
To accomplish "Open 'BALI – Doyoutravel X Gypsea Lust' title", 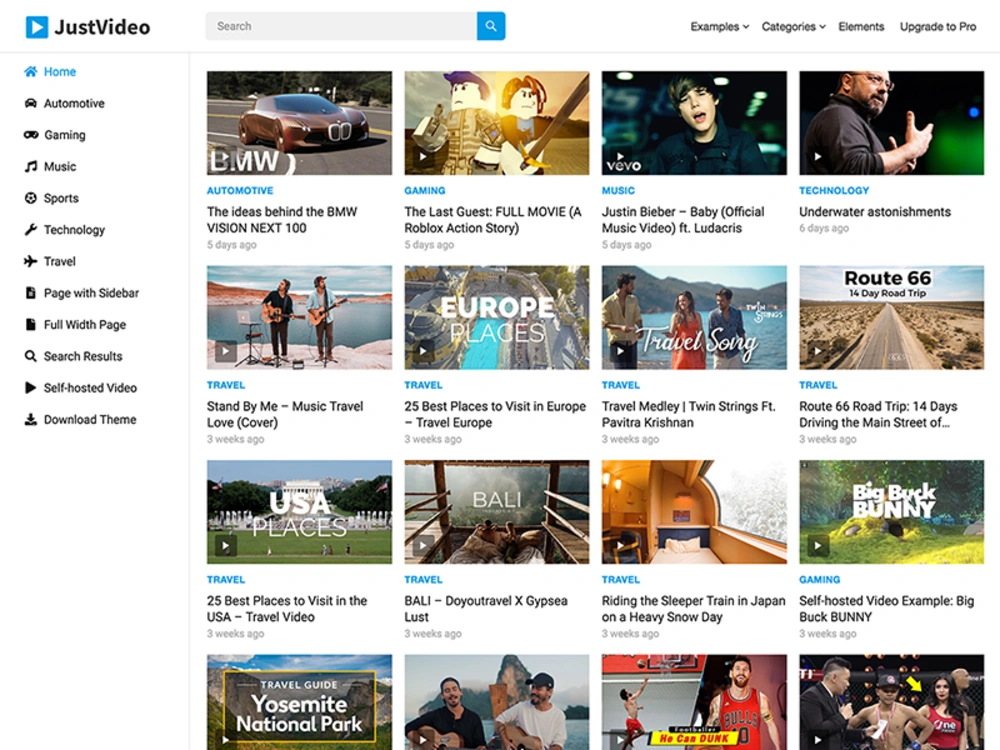I will tap(486, 609).
